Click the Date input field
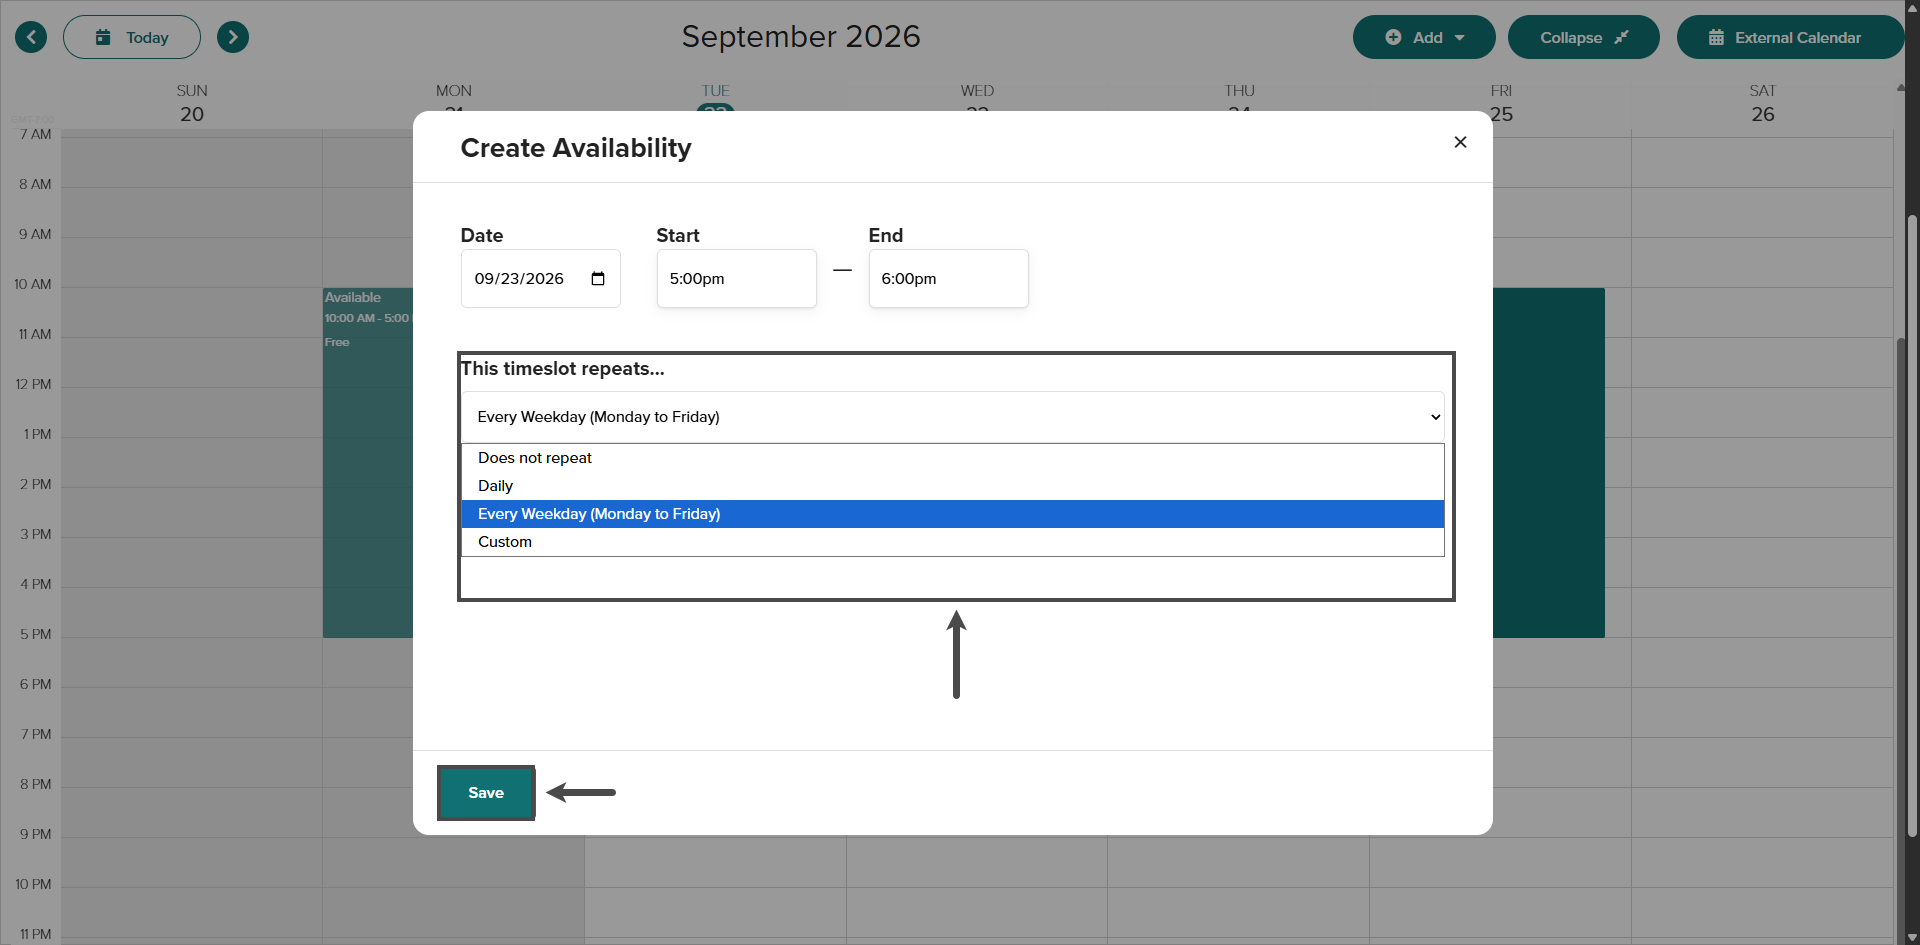Viewport: 1920px width, 945px height. pyautogui.click(x=540, y=279)
